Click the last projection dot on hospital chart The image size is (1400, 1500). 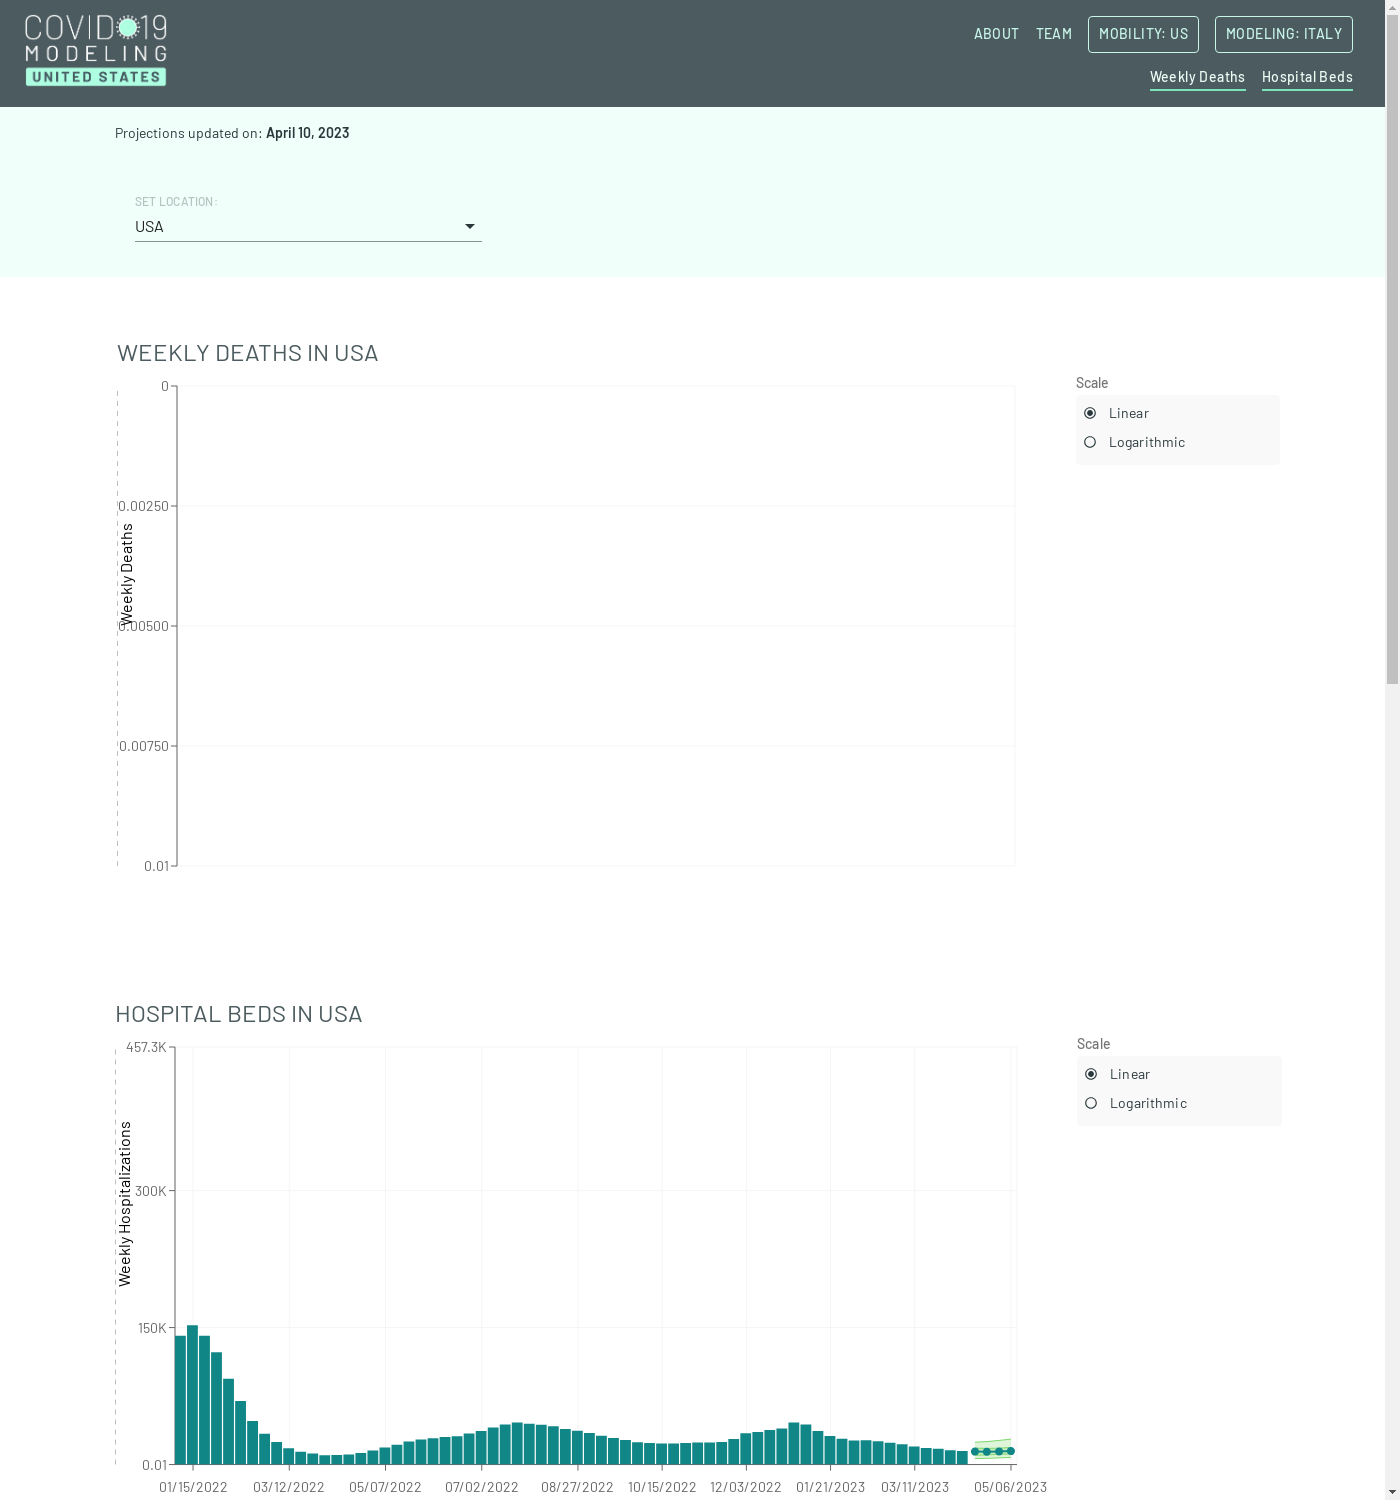pos(1011,1451)
